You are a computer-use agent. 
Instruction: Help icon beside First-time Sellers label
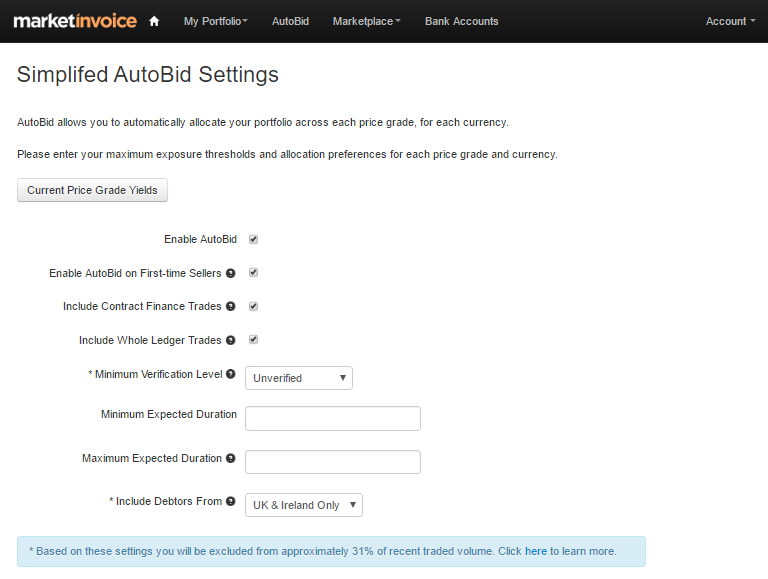point(231,273)
